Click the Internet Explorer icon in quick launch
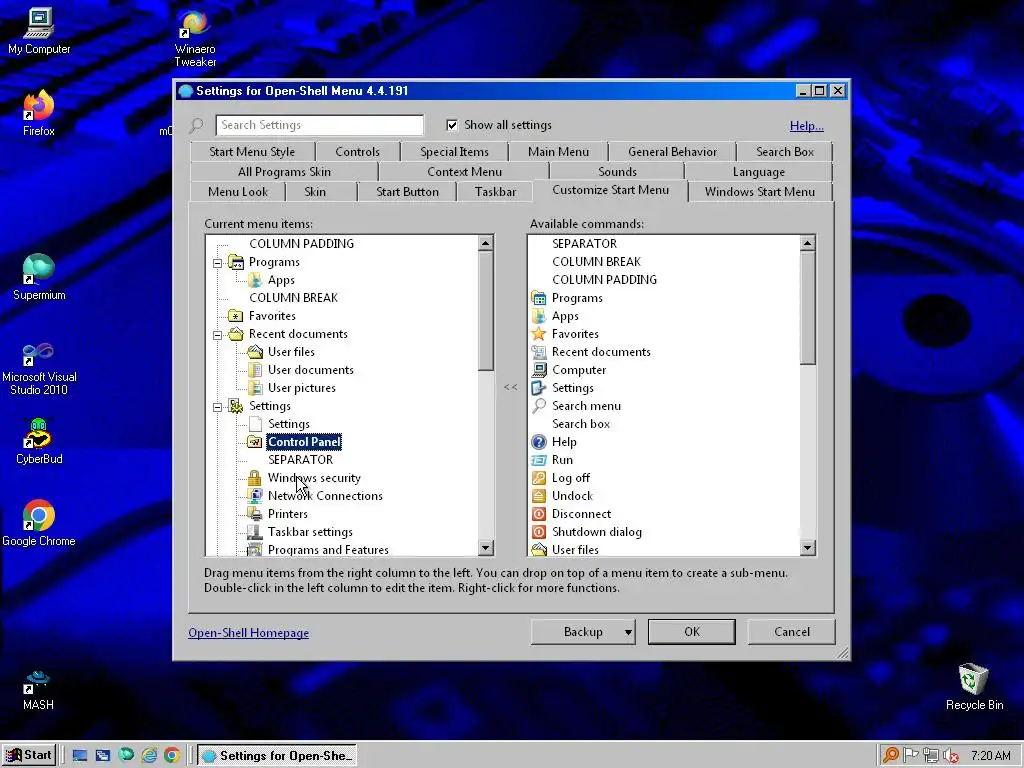1024x768 pixels. point(149,756)
